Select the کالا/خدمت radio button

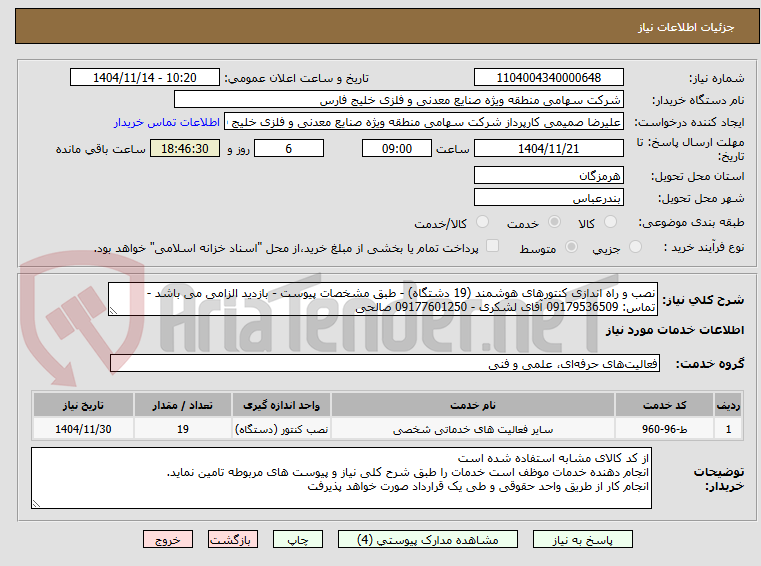[x=482, y=222]
